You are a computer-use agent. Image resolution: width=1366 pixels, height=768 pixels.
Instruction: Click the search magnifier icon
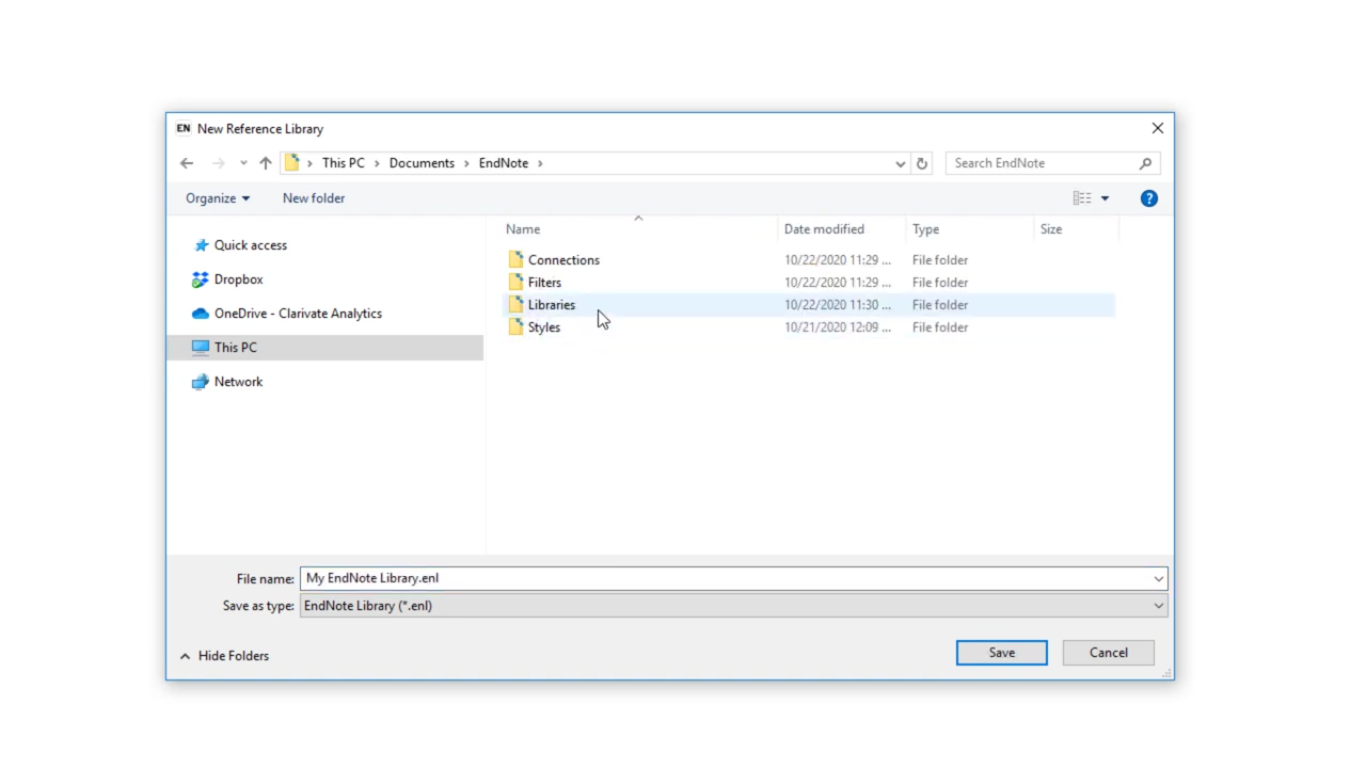point(1146,163)
